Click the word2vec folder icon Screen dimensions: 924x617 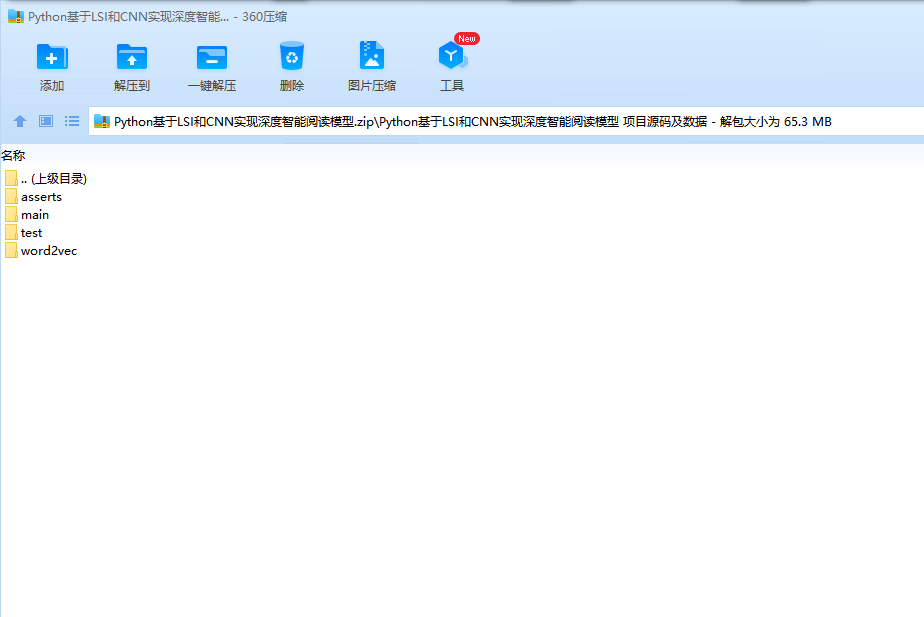click(x=11, y=250)
